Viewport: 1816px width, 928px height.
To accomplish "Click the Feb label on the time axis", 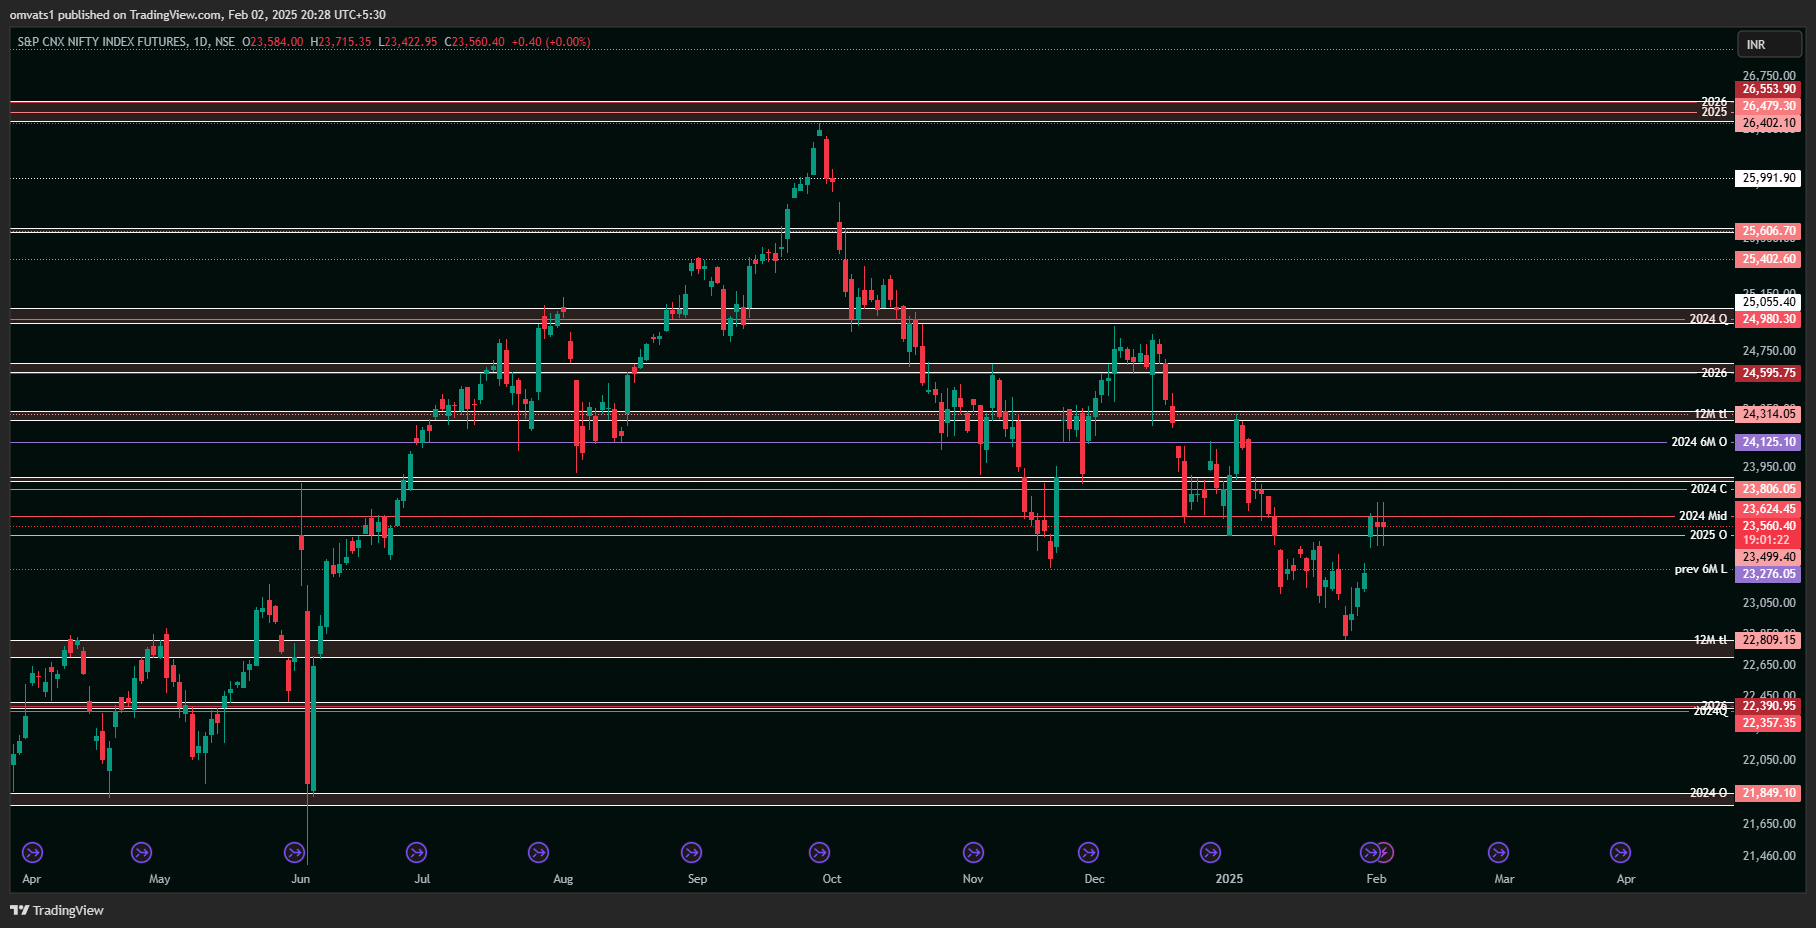I will pyautogui.click(x=1376, y=879).
